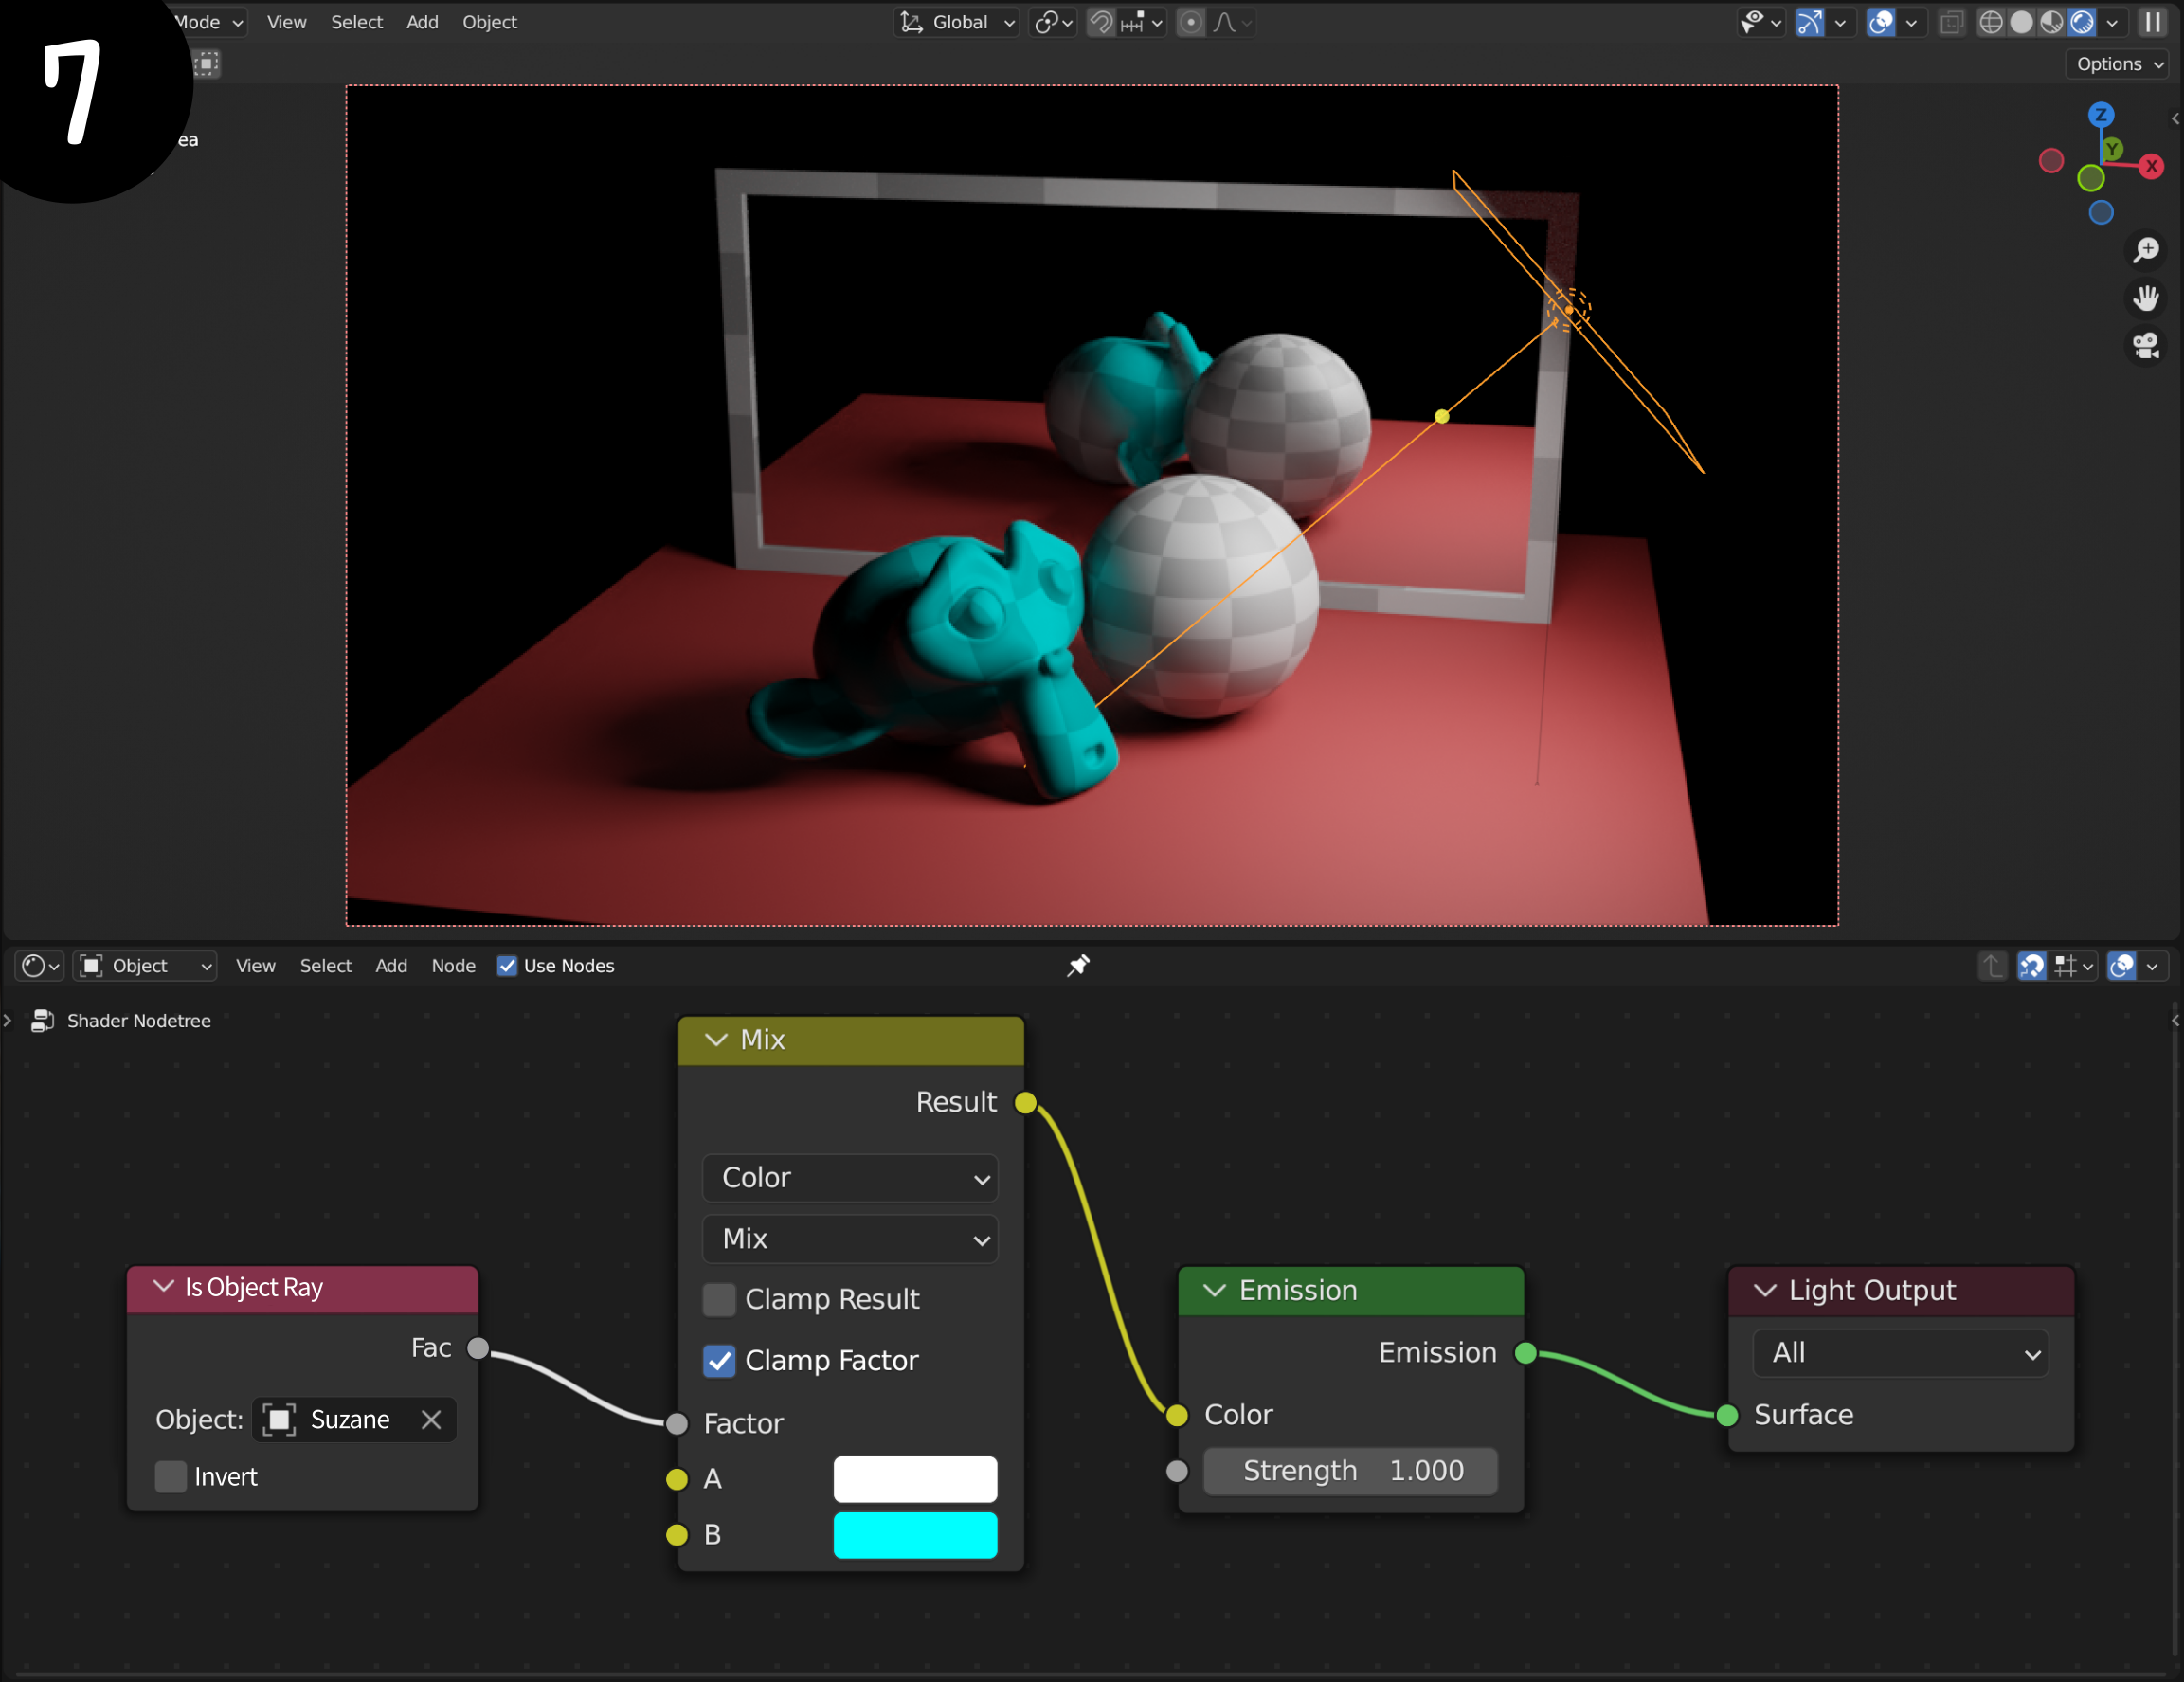Toggle camera view icon
Viewport: 2184px width, 1682px height.
[x=2145, y=346]
